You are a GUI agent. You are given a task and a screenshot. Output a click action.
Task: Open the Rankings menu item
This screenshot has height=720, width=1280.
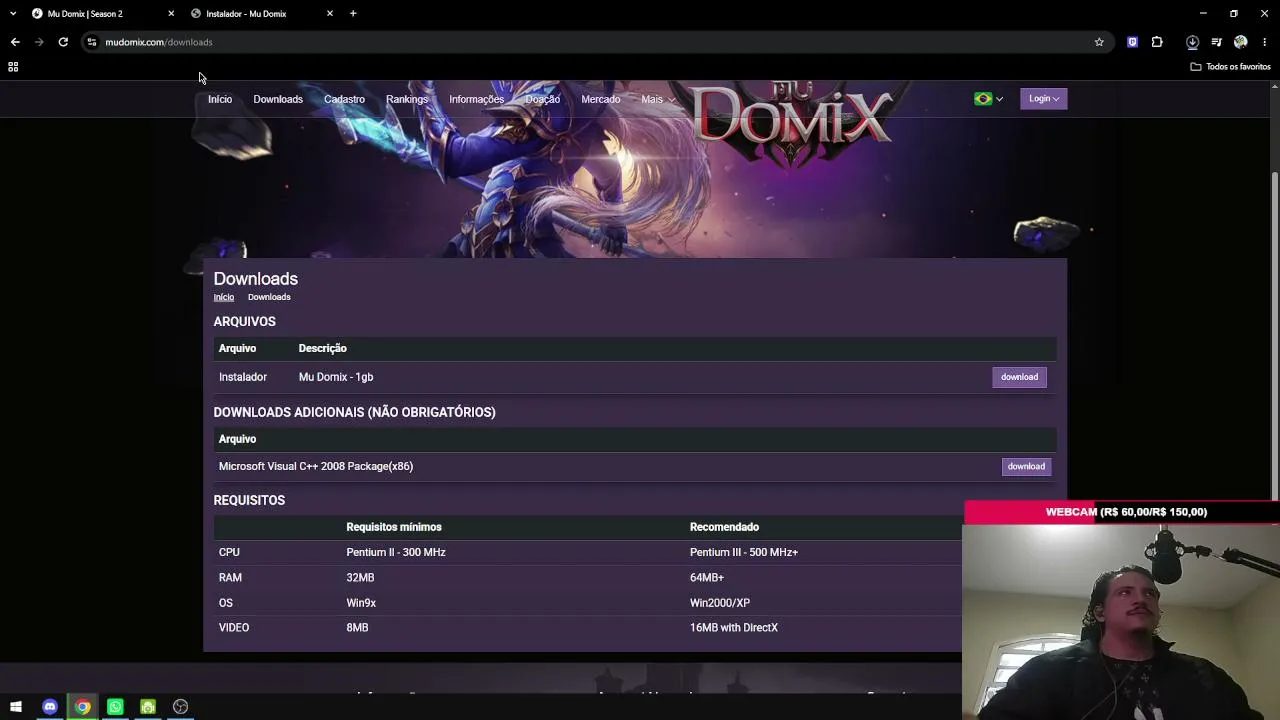(x=407, y=99)
